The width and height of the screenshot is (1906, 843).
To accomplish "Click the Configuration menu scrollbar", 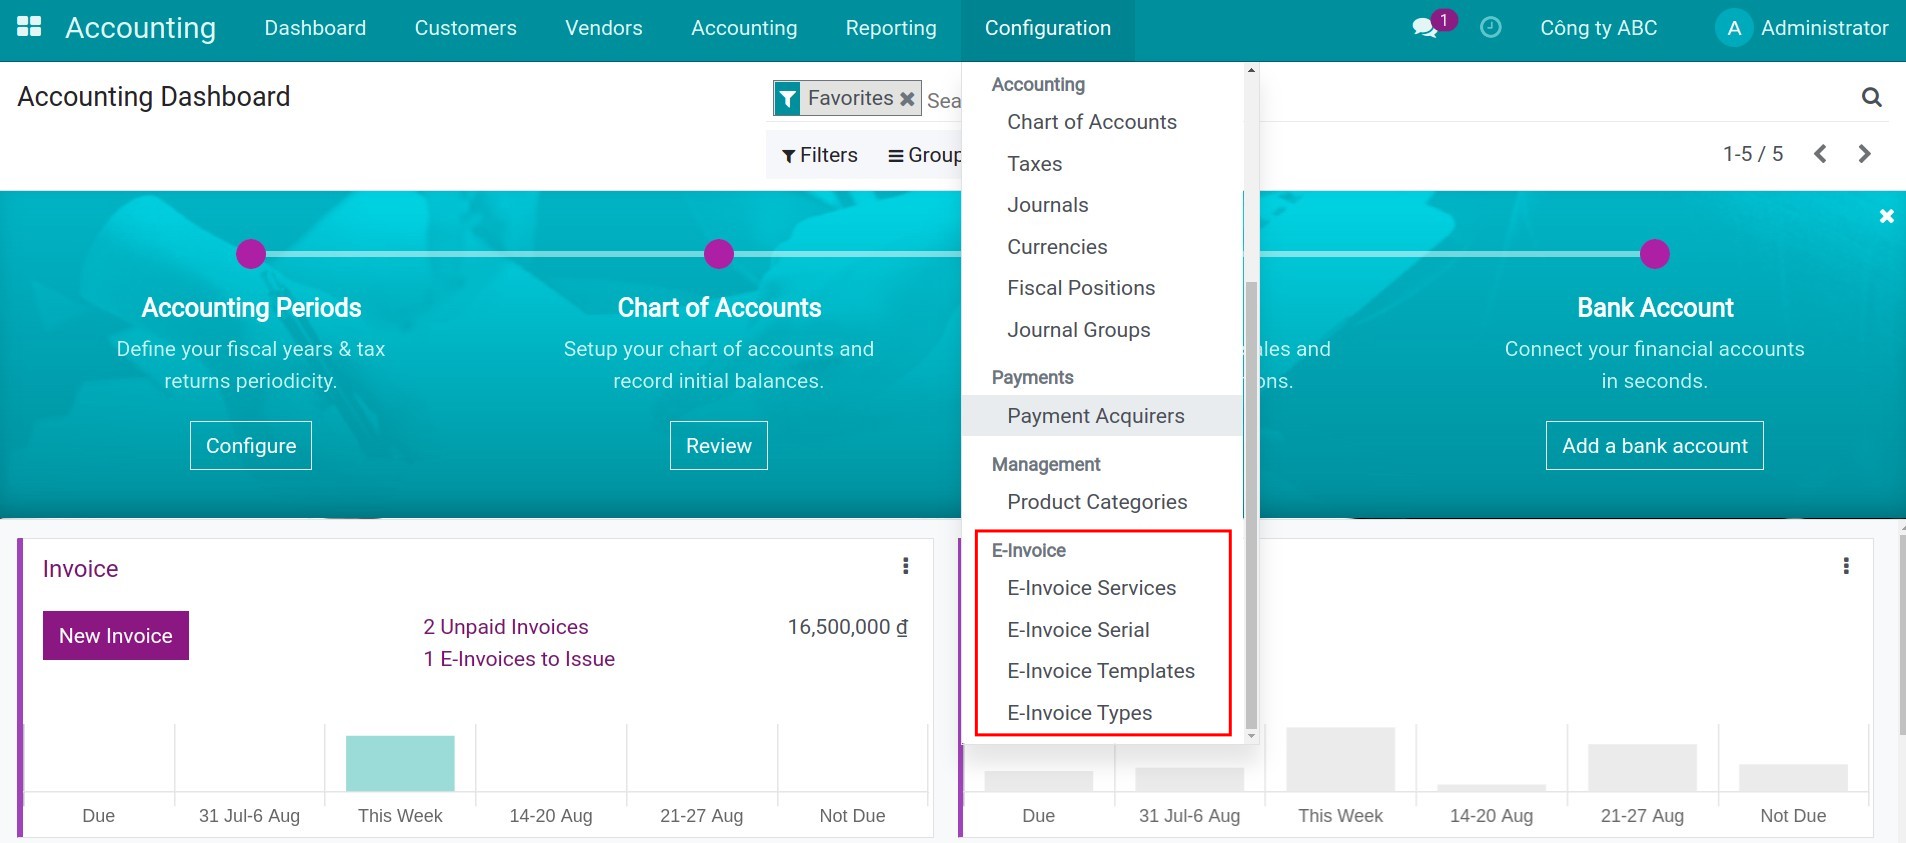I will (1251, 500).
